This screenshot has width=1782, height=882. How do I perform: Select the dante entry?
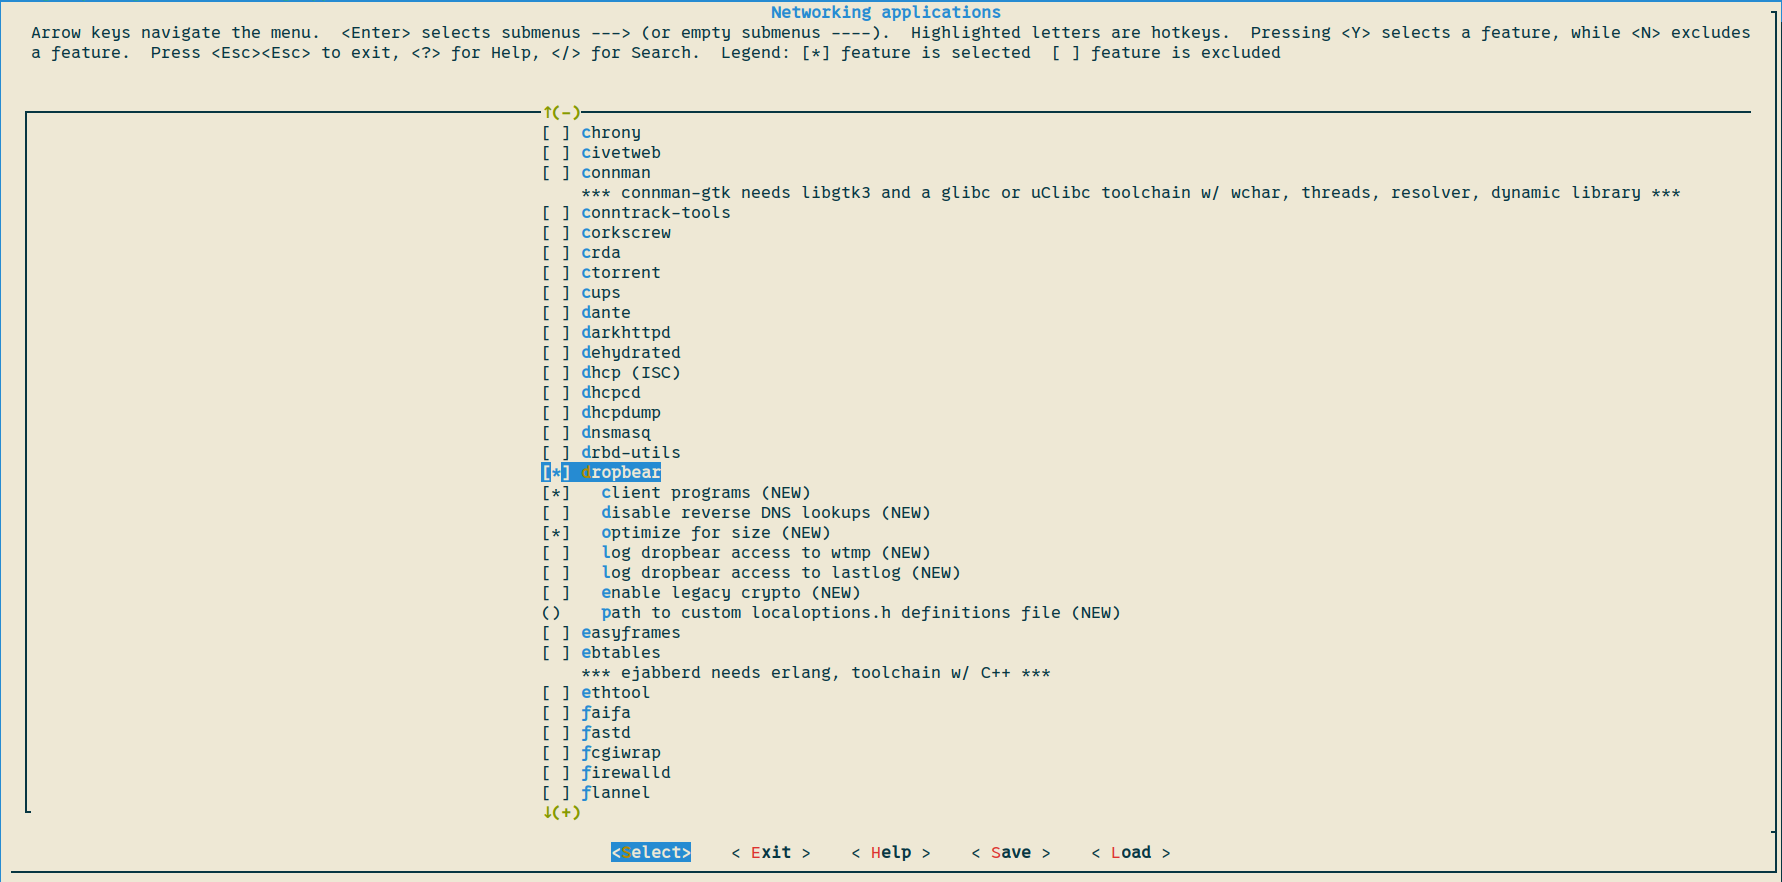586,312
